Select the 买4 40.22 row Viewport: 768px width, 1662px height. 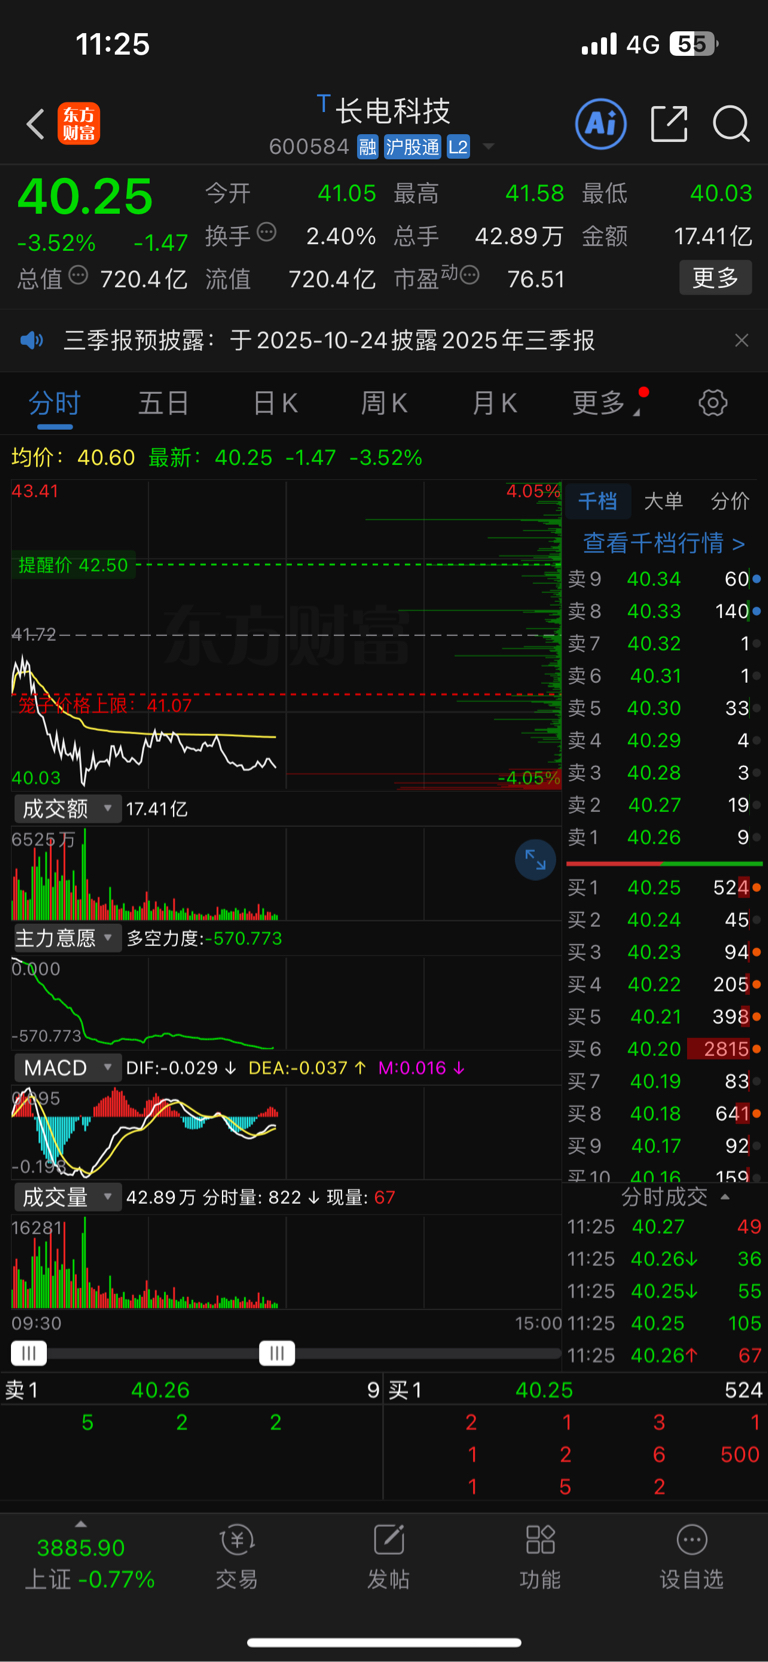point(664,984)
